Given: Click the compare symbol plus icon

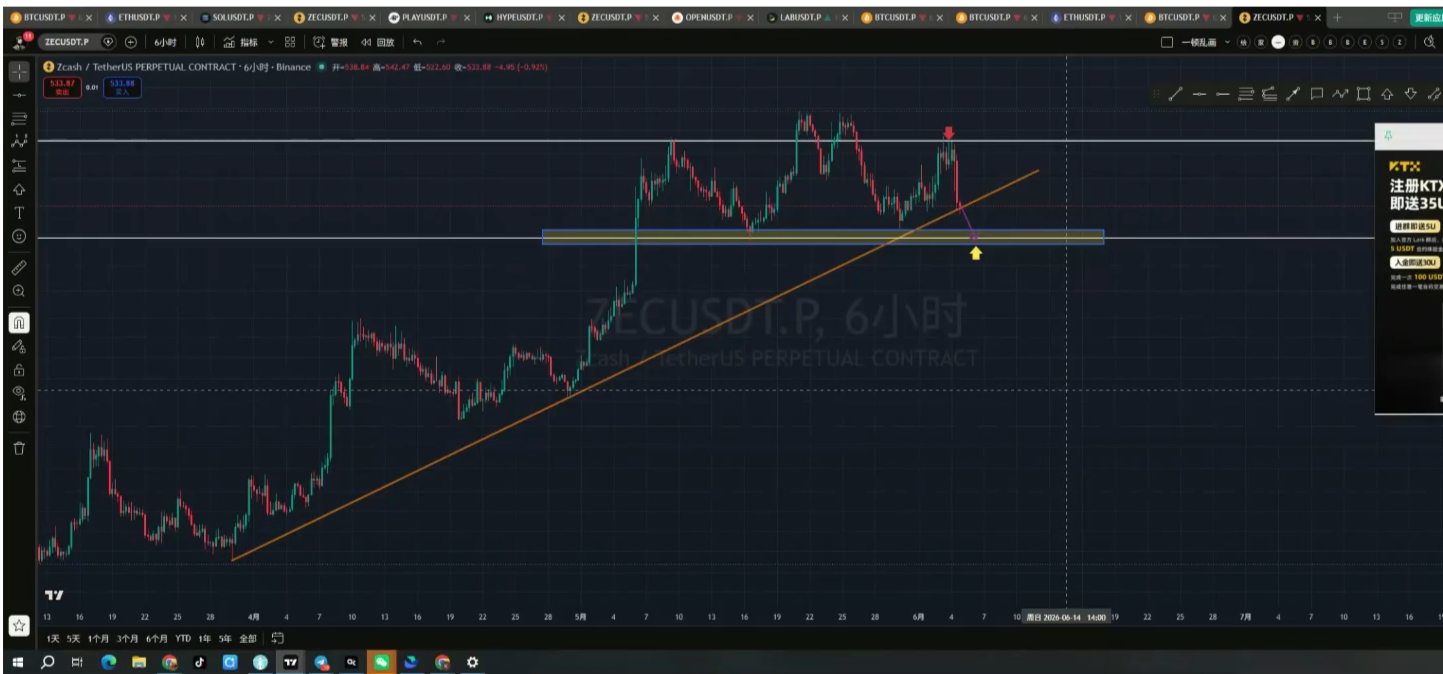Looking at the screenshot, I should pyautogui.click(x=131, y=42).
